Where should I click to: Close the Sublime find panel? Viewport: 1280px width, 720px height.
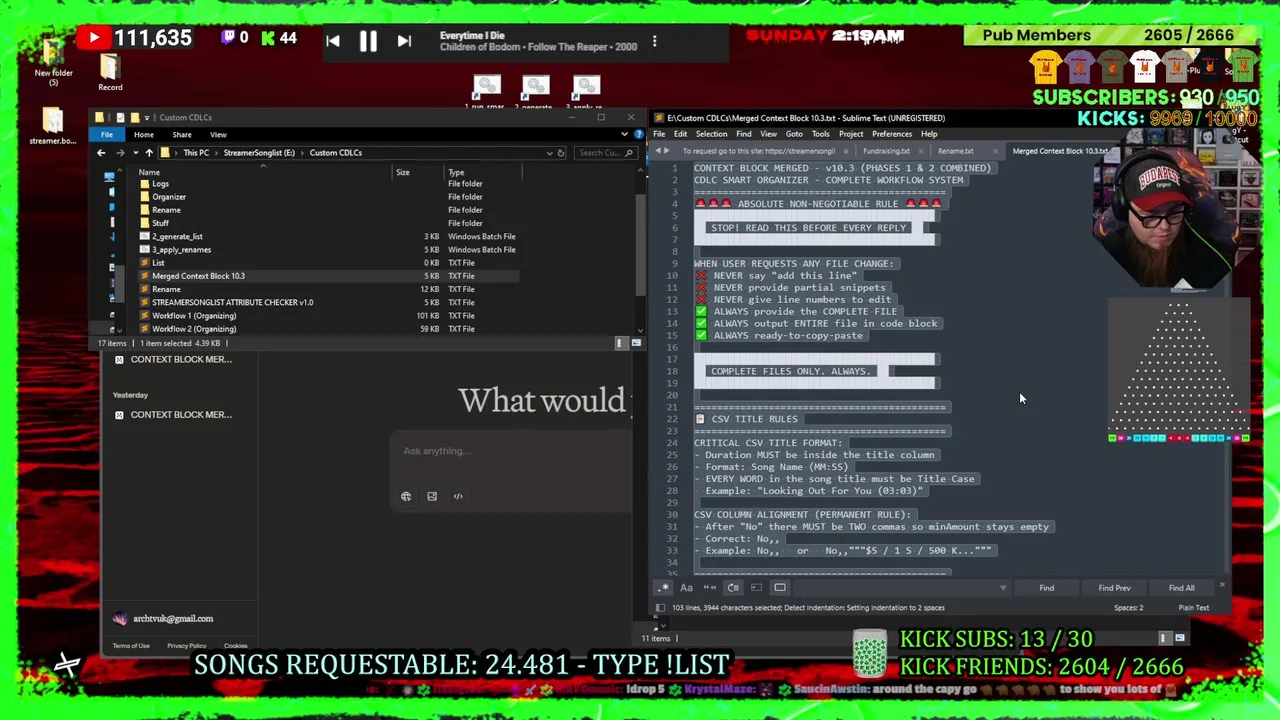(x=1221, y=584)
